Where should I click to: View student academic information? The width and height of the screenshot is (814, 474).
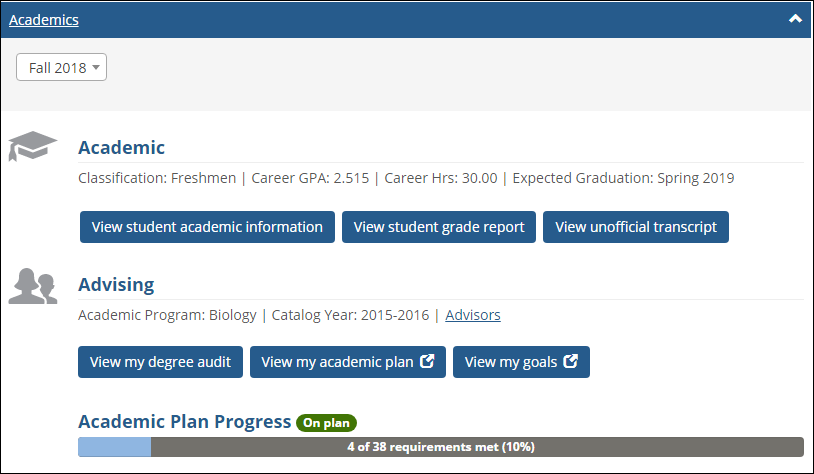coord(207,227)
